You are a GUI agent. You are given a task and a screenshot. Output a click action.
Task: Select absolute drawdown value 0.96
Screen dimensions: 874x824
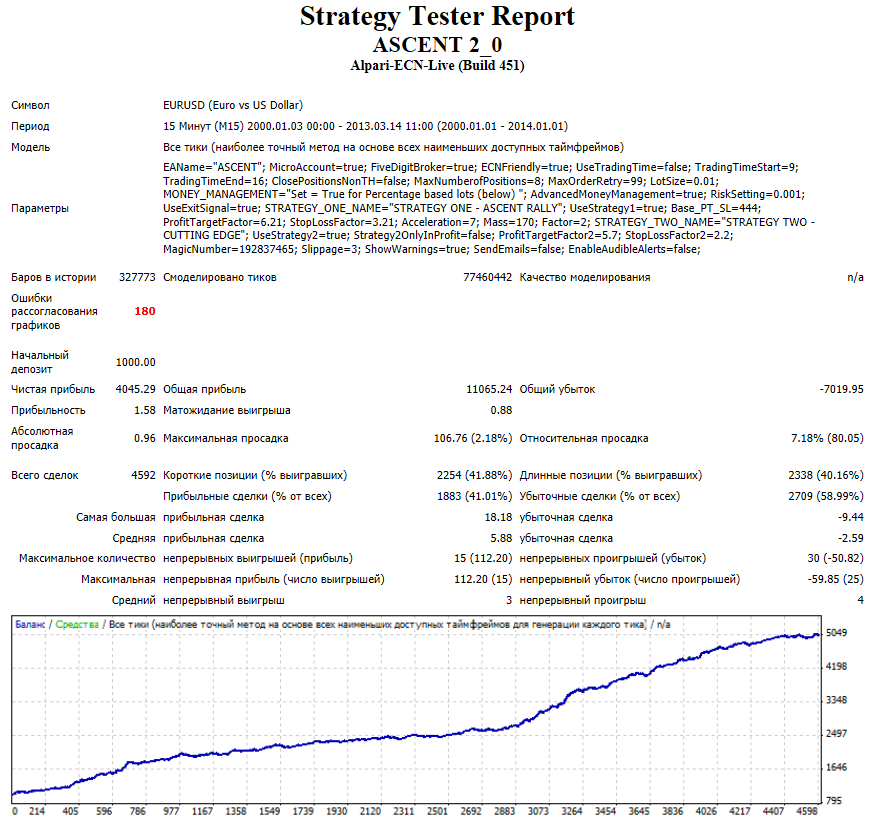coord(145,439)
